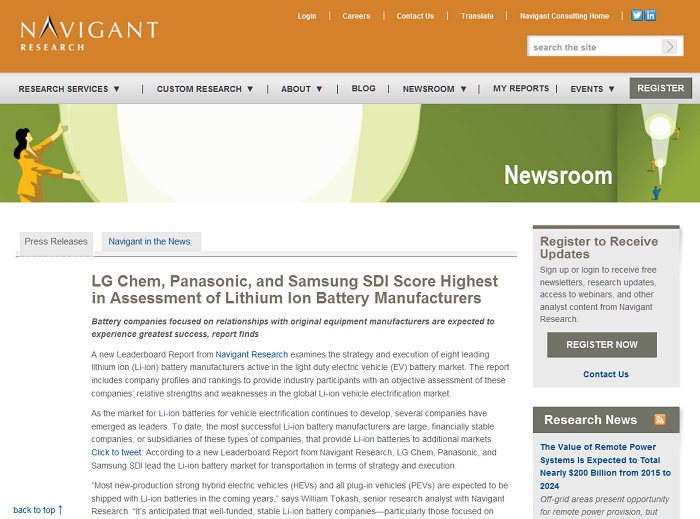The height and width of the screenshot is (519, 700).
Task: Expand the Research Services dropdown menu
Action: [69, 89]
